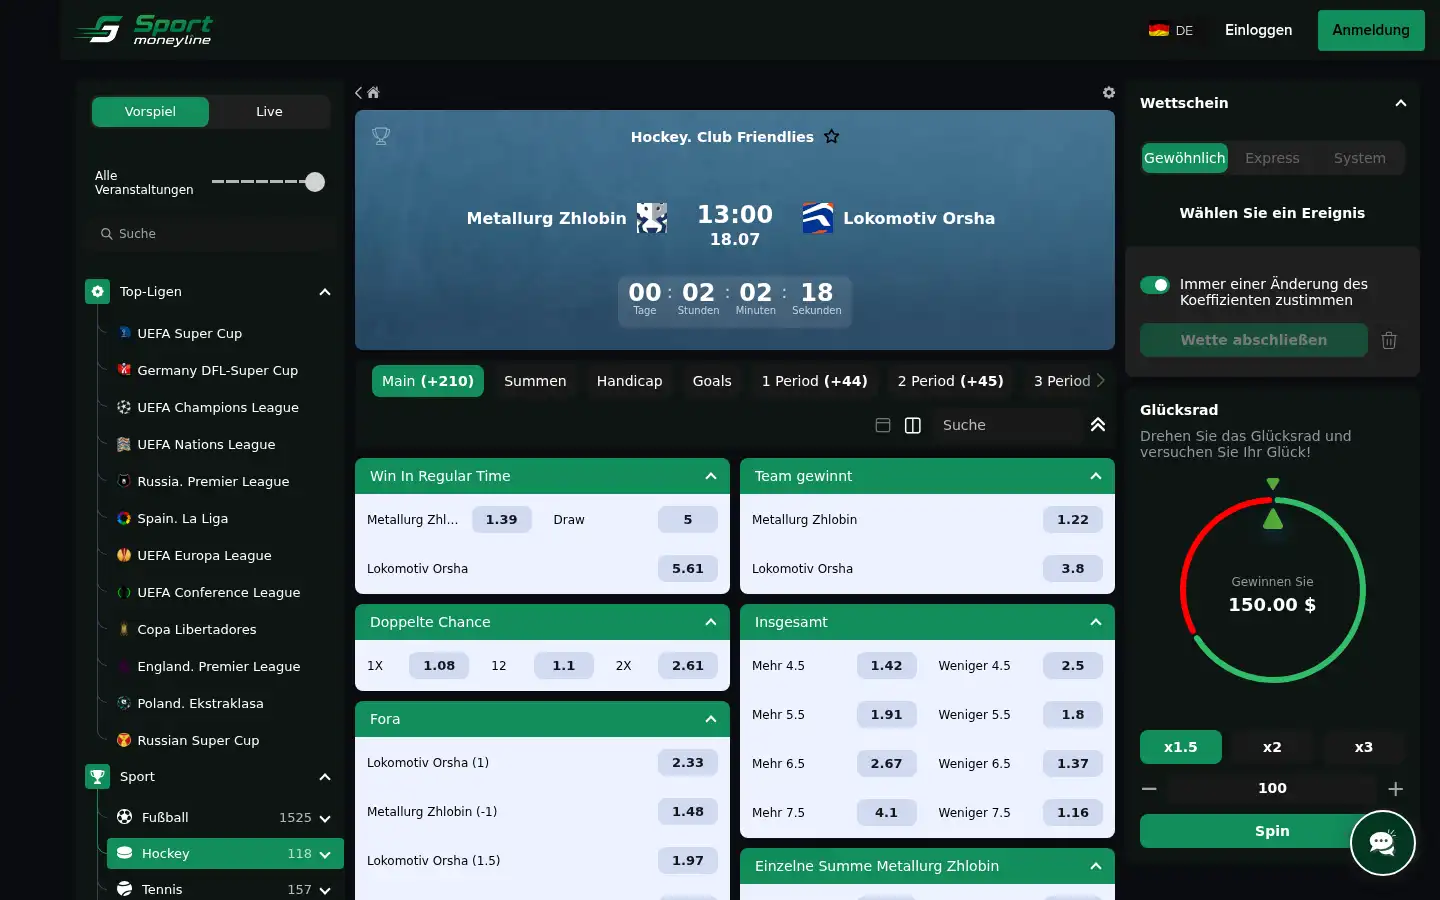Image resolution: width=1440 pixels, height=900 pixels.
Task: Click the trash icon in bet slip
Action: pos(1389,340)
